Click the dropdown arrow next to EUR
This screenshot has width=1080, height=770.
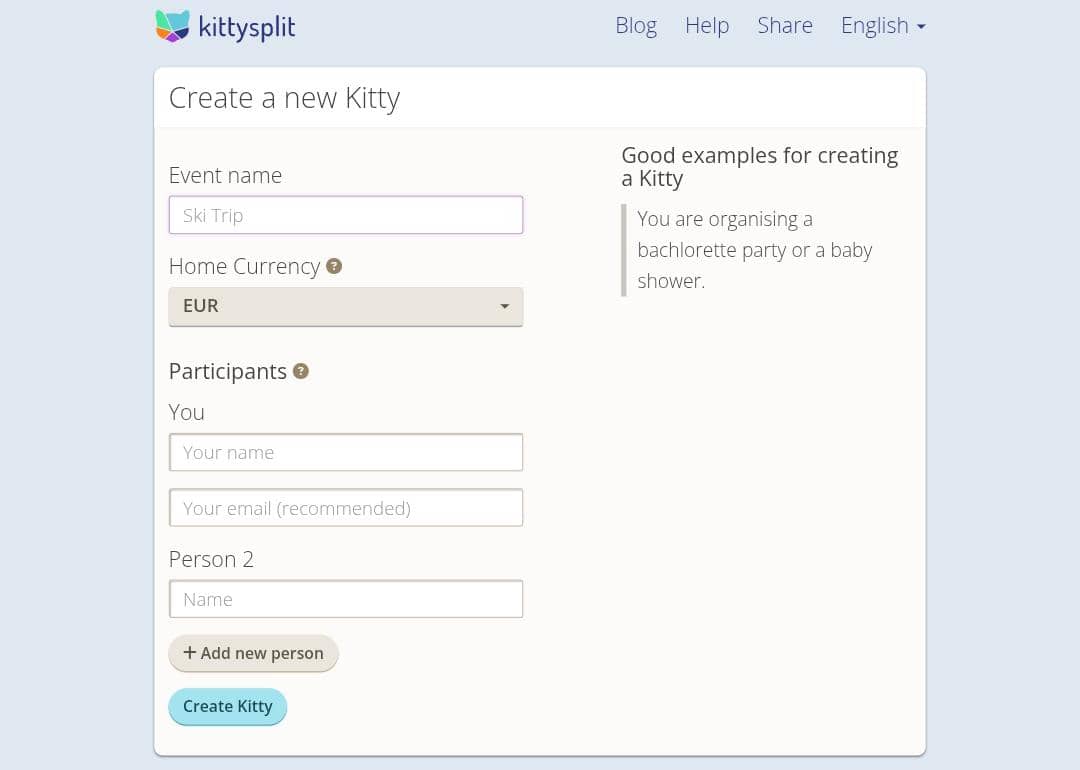[505, 306]
